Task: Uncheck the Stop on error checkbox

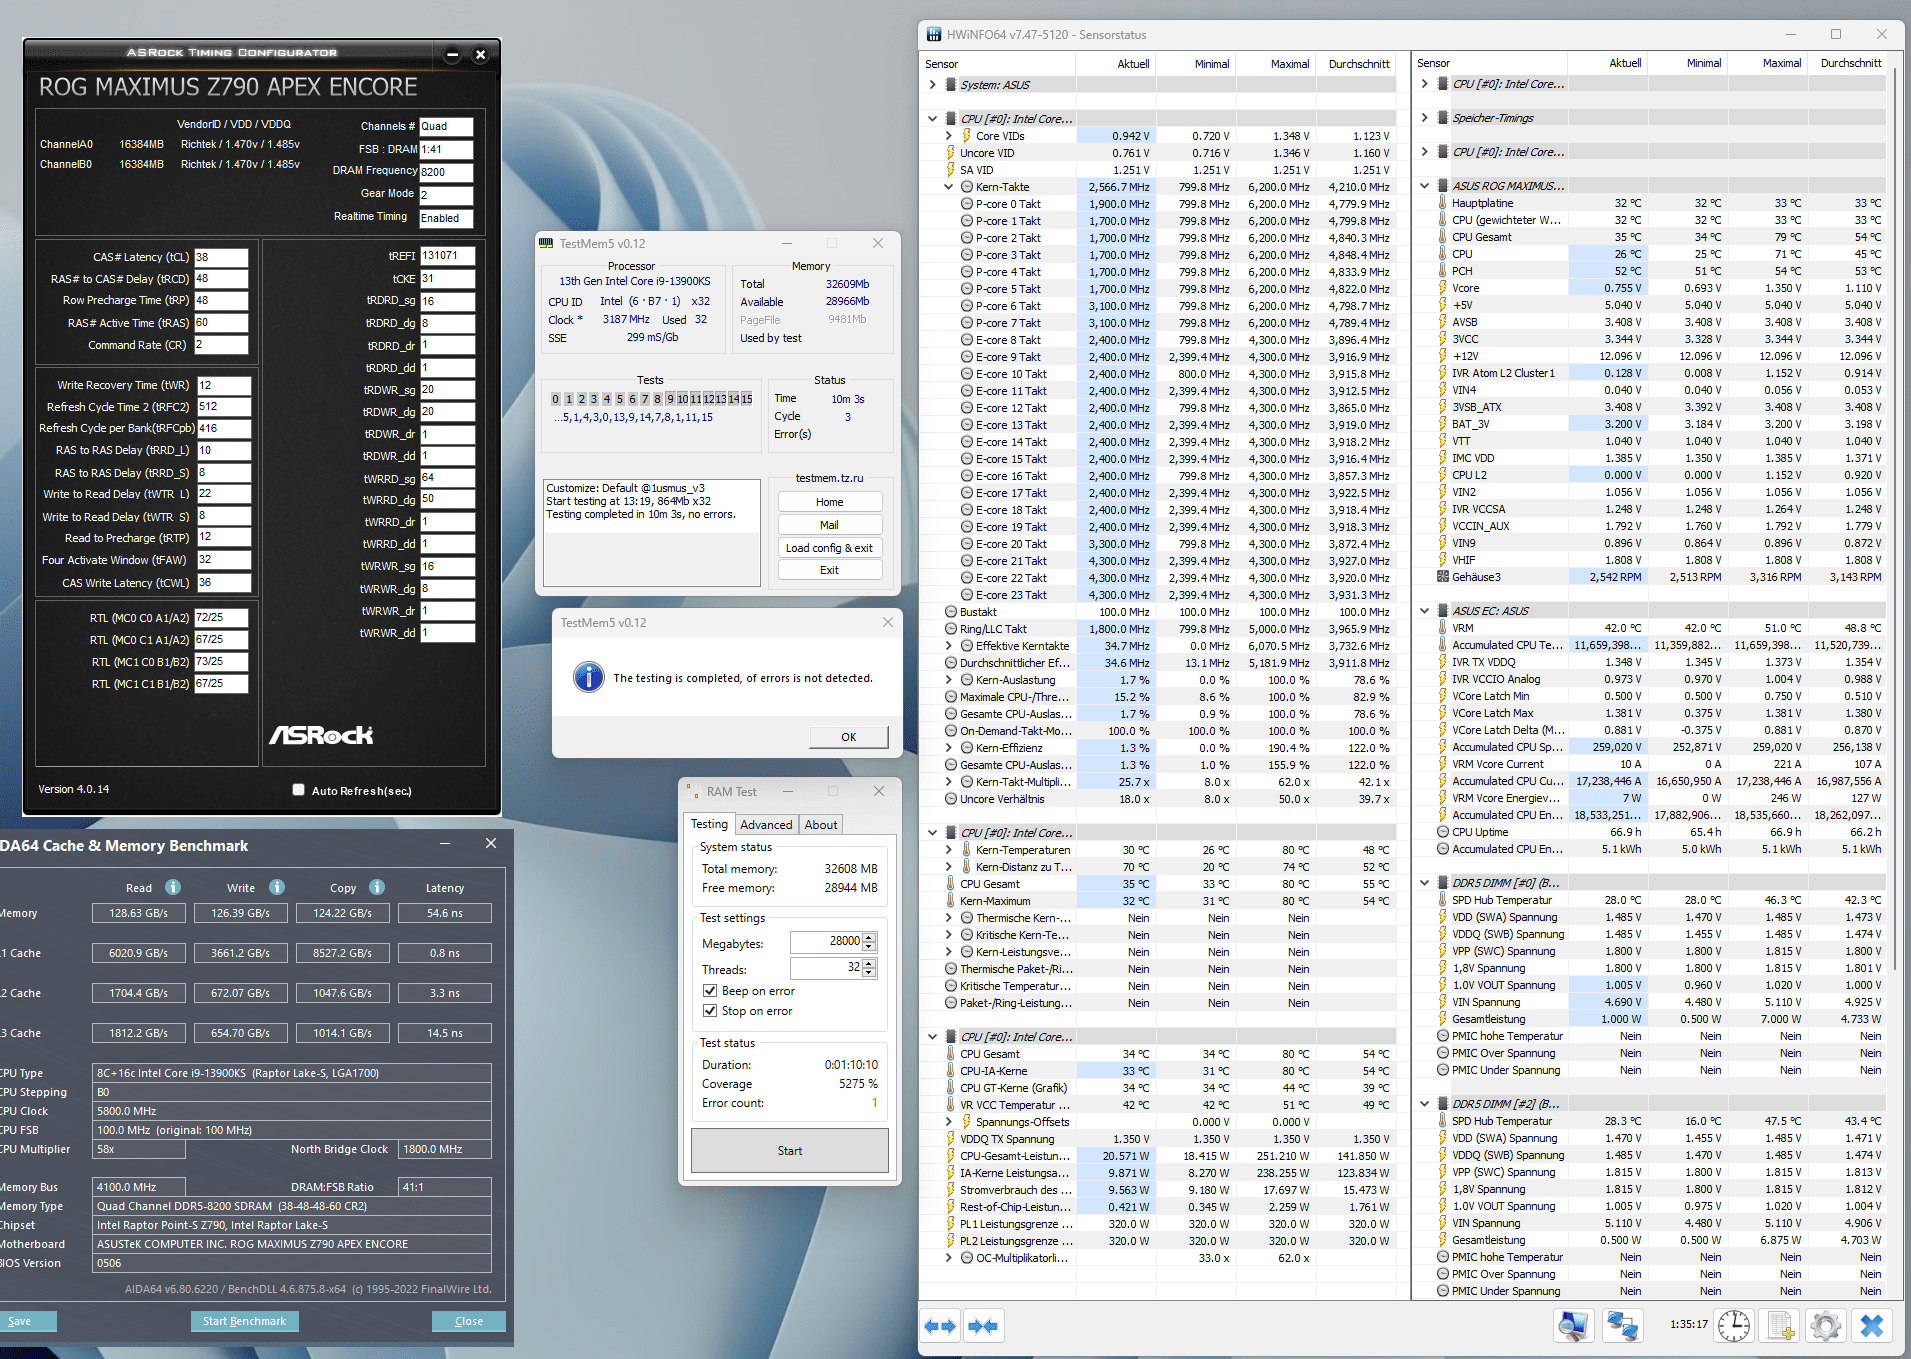Action: click(710, 1011)
